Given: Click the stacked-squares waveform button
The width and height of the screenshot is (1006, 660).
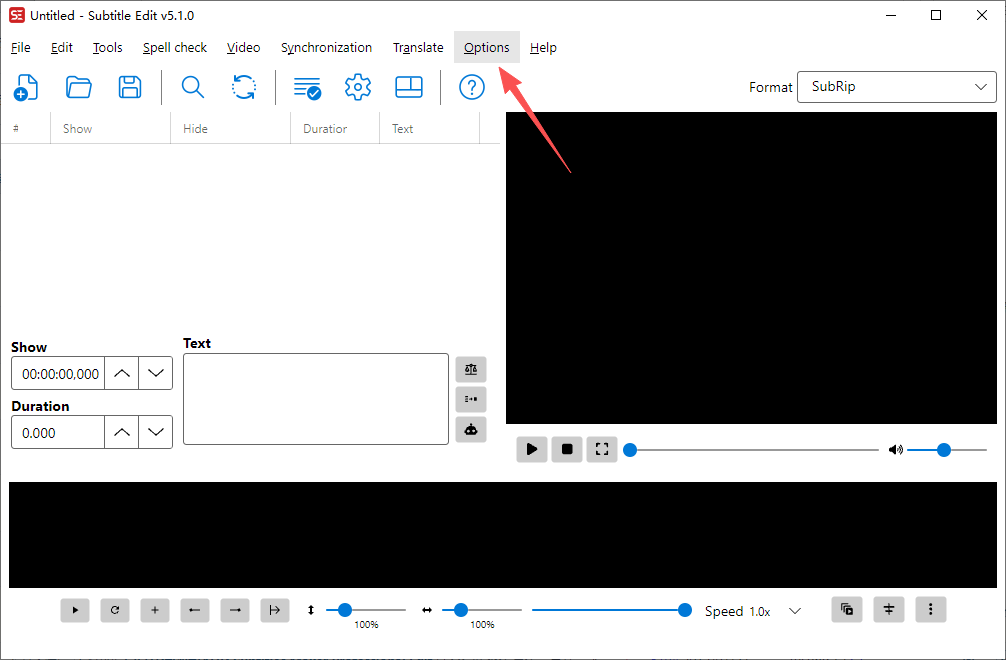Looking at the screenshot, I should point(847,609).
